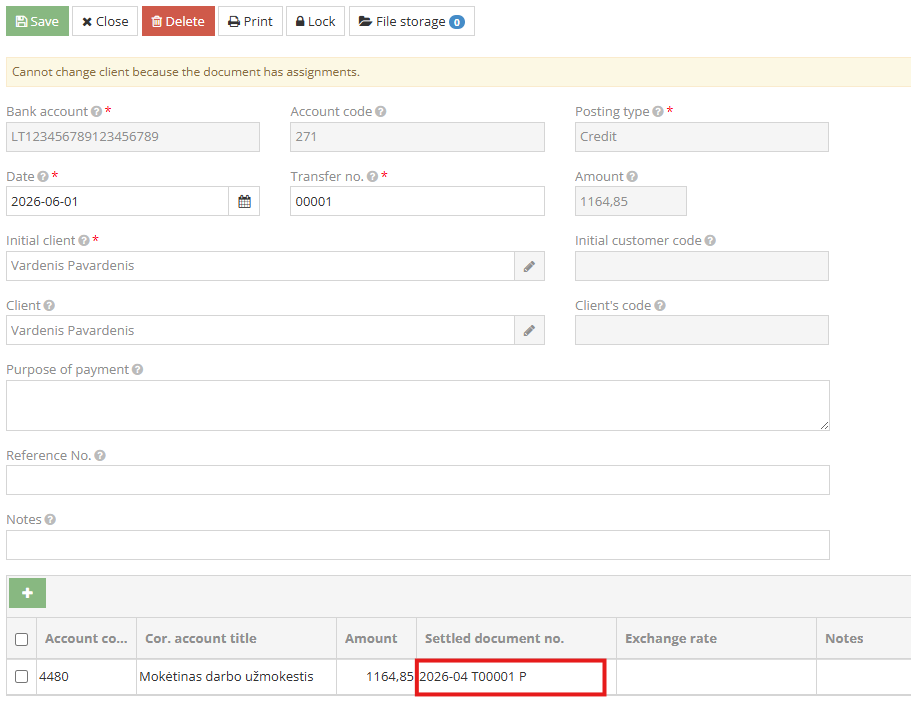Show help for Transfer no.
Image resolution: width=911 pixels, height=704 pixels.
tap(372, 177)
